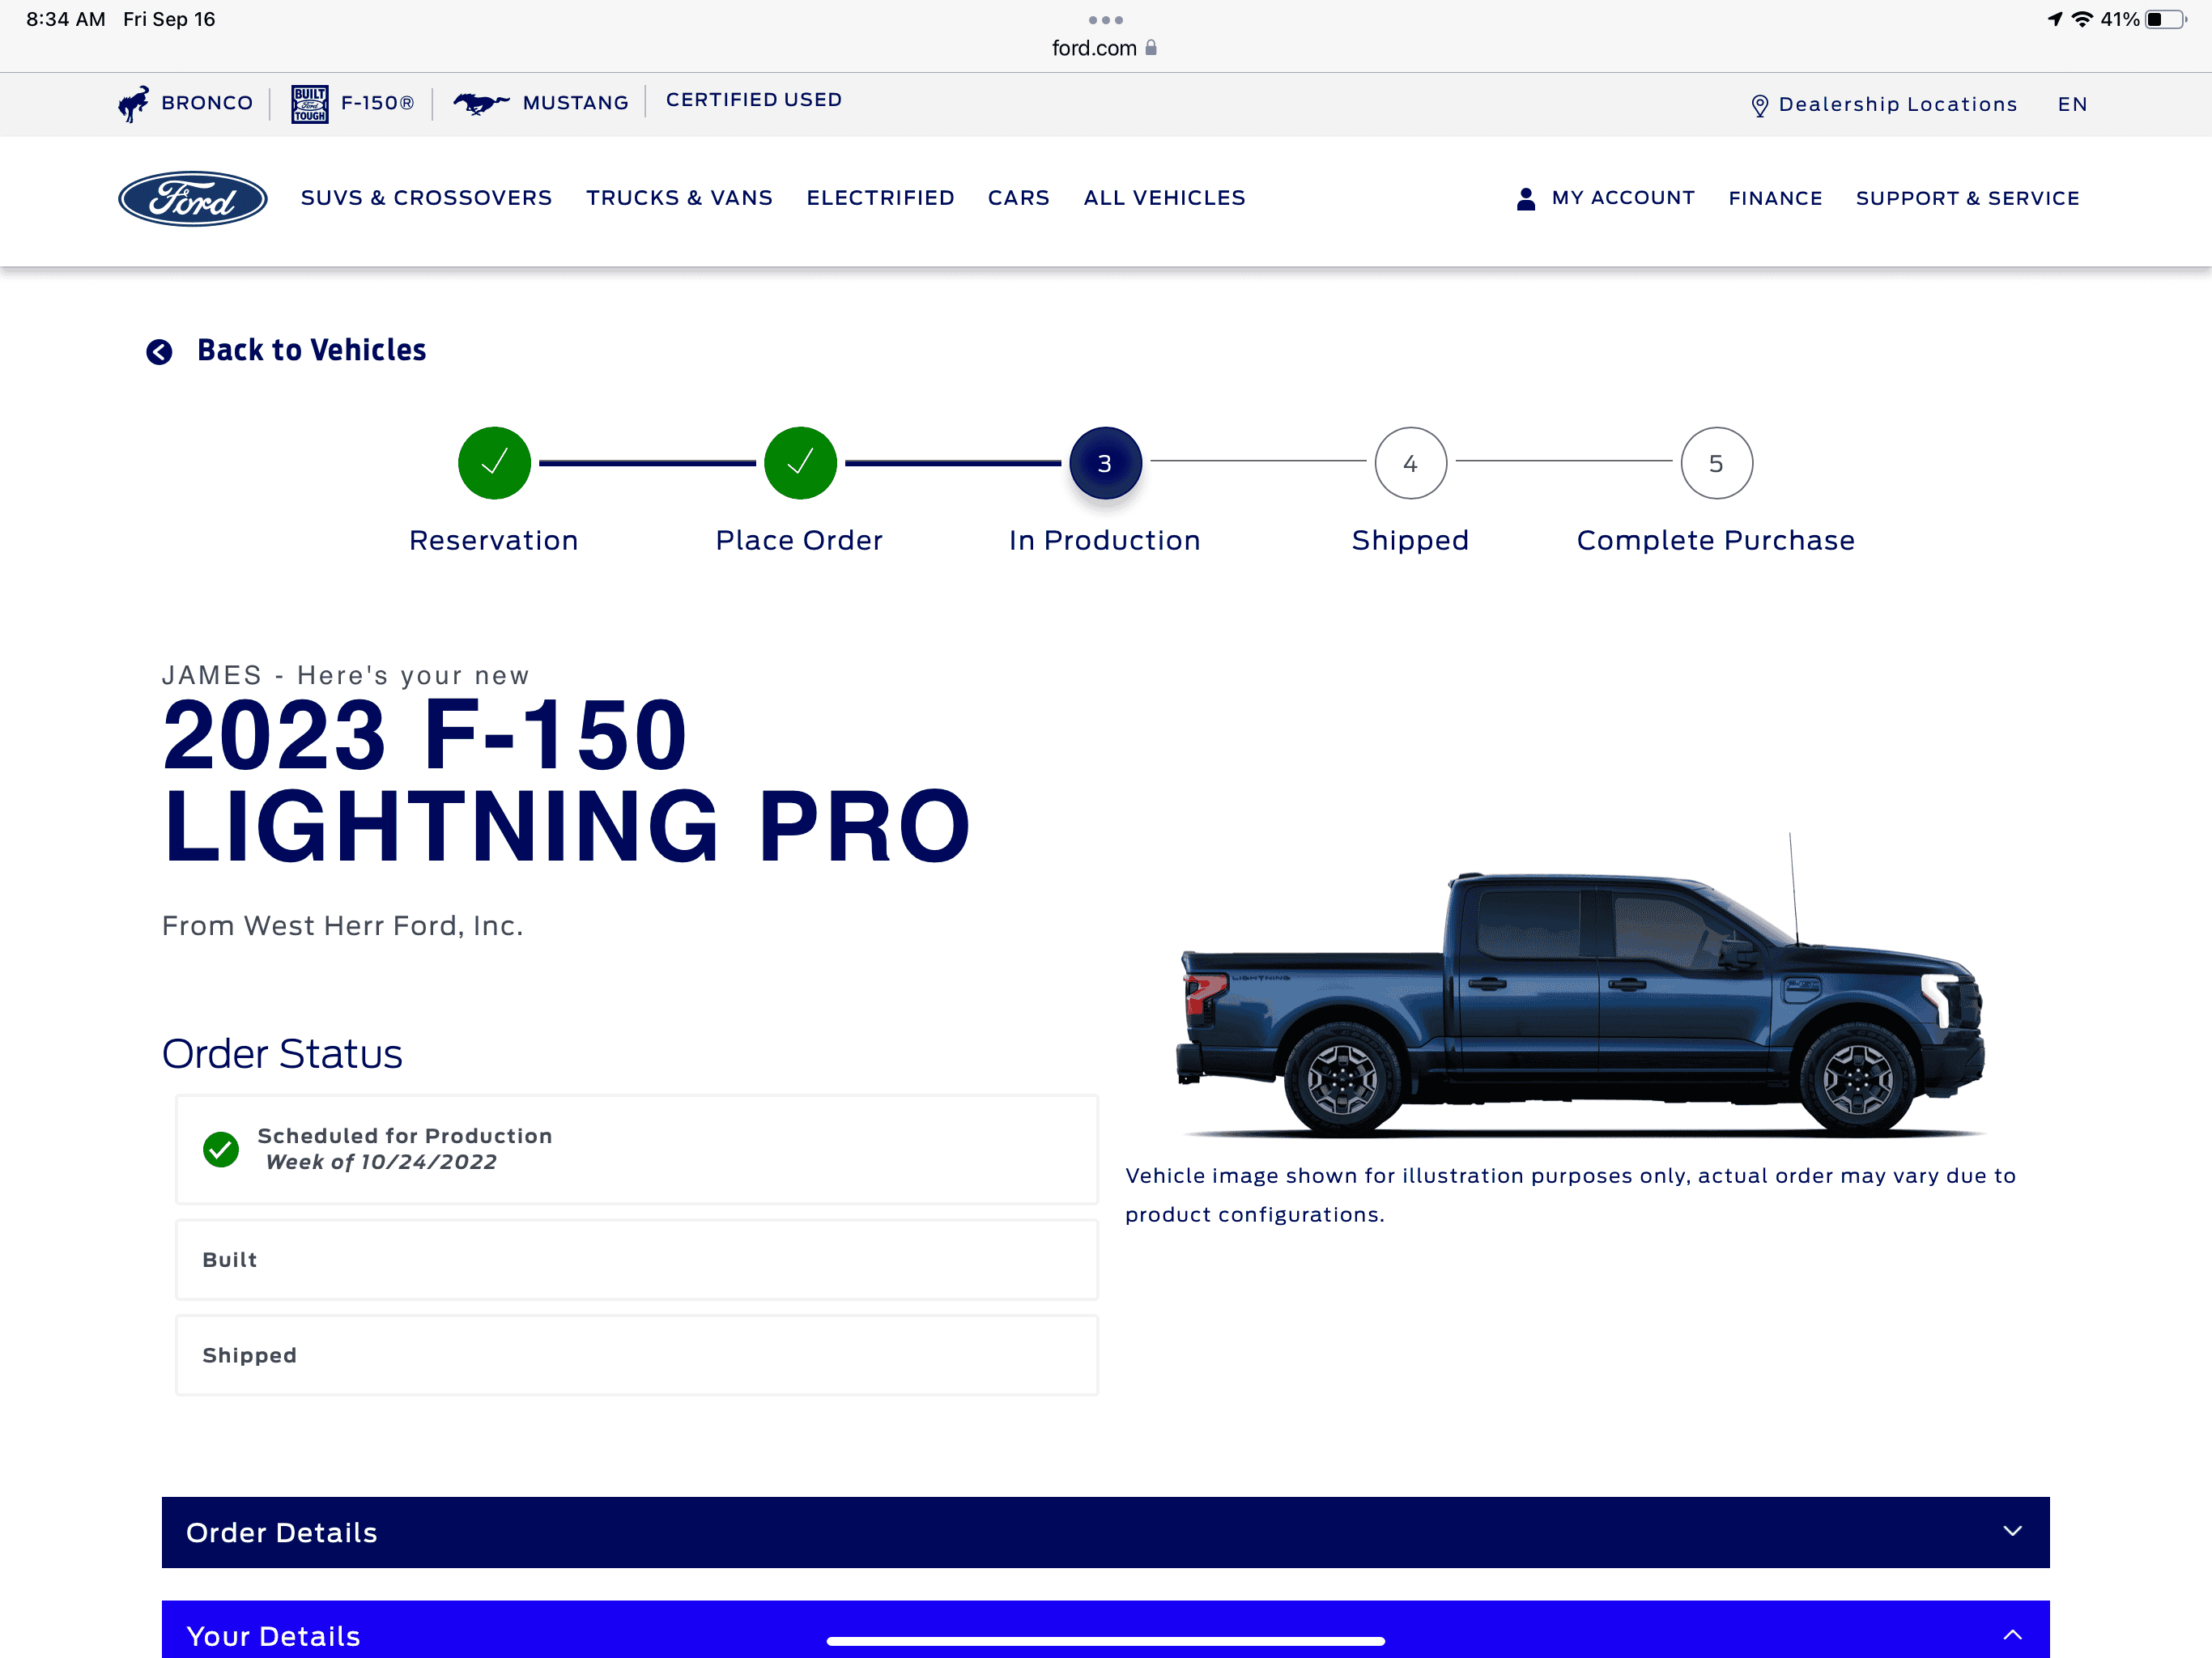This screenshot has height=1658, width=2212.
Task: Click the Scheduled for Production checkmark
Action: (x=221, y=1149)
